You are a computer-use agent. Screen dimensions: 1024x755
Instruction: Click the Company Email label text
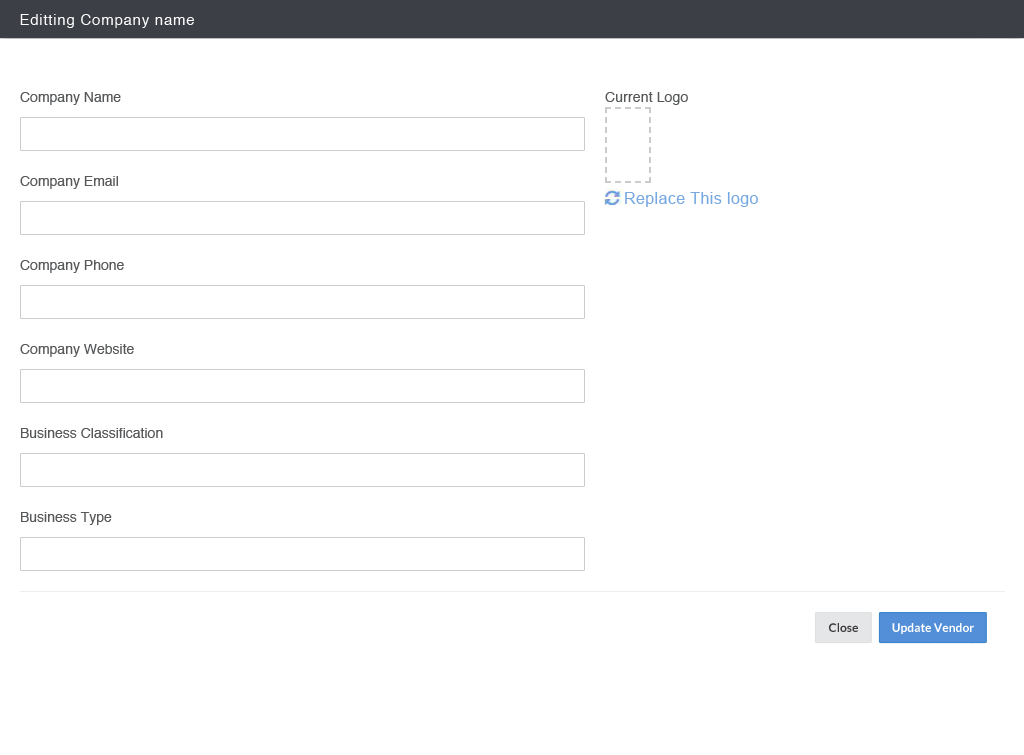coord(69,181)
